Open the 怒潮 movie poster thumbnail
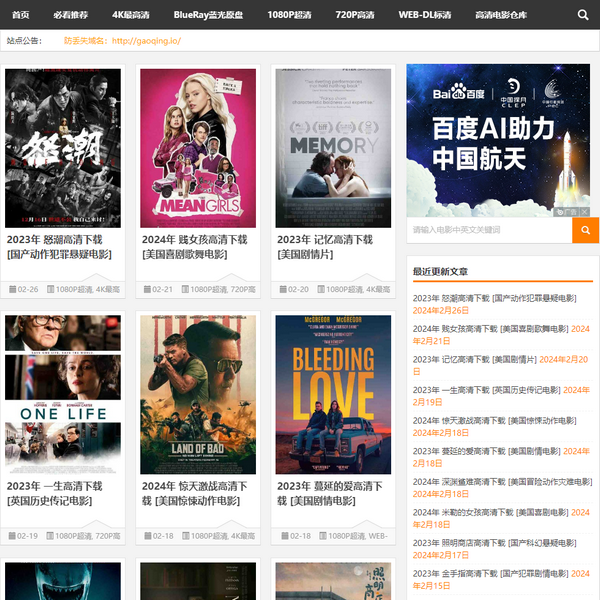The height and width of the screenshot is (600, 600). [x=63, y=148]
